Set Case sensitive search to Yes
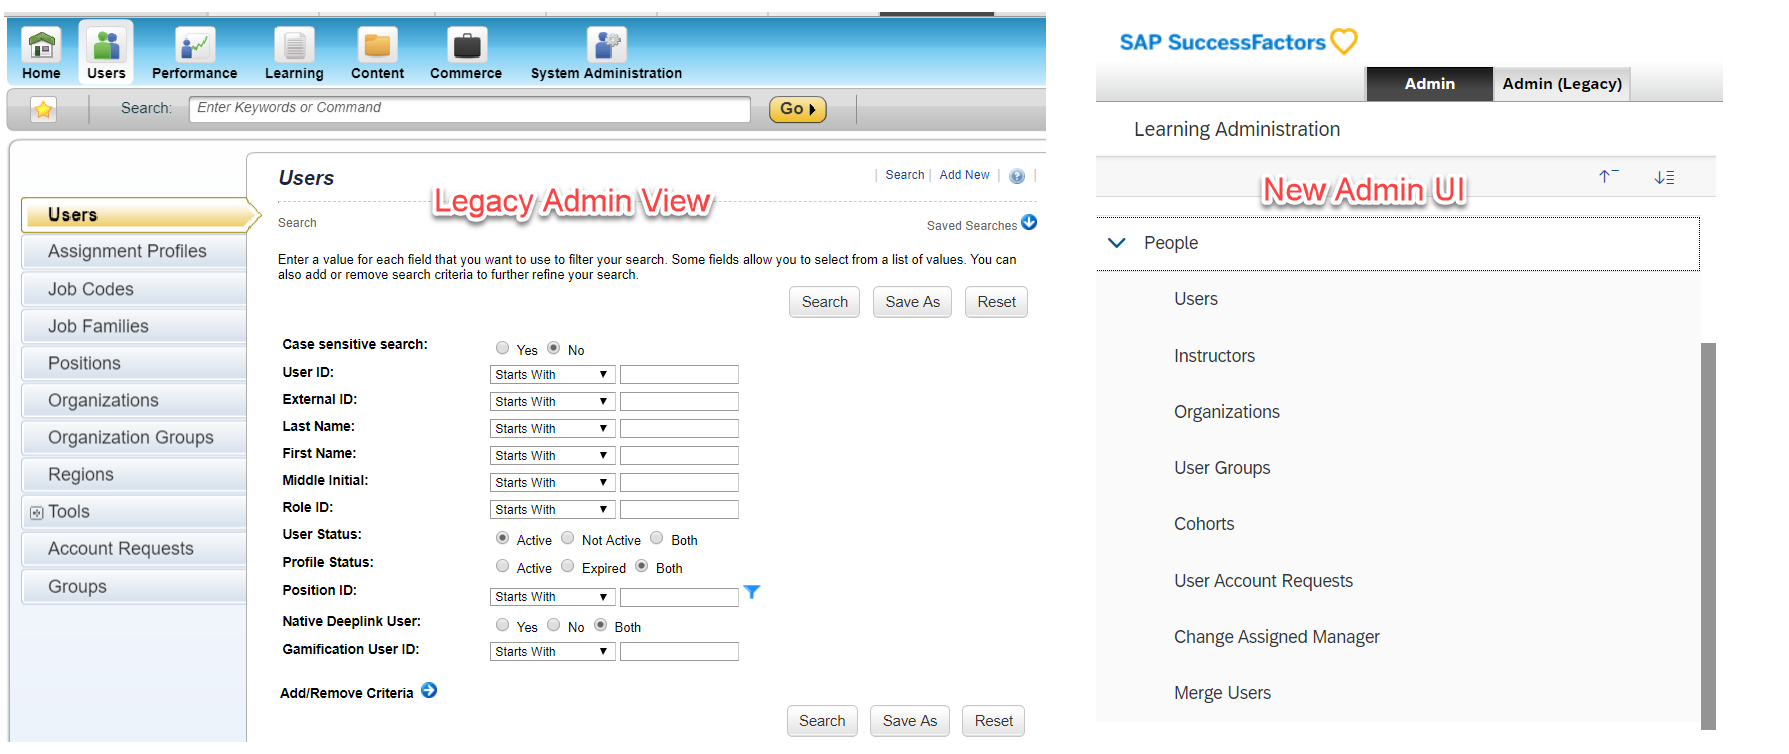 502,348
